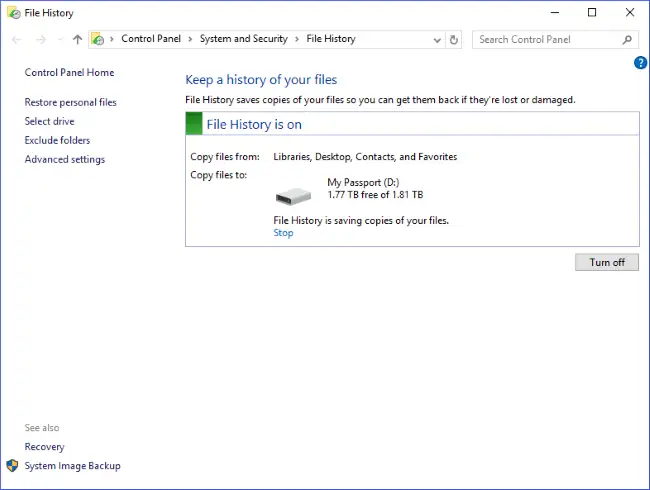
Task: Click the location icon in address bar
Action: (x=98, y=40)
